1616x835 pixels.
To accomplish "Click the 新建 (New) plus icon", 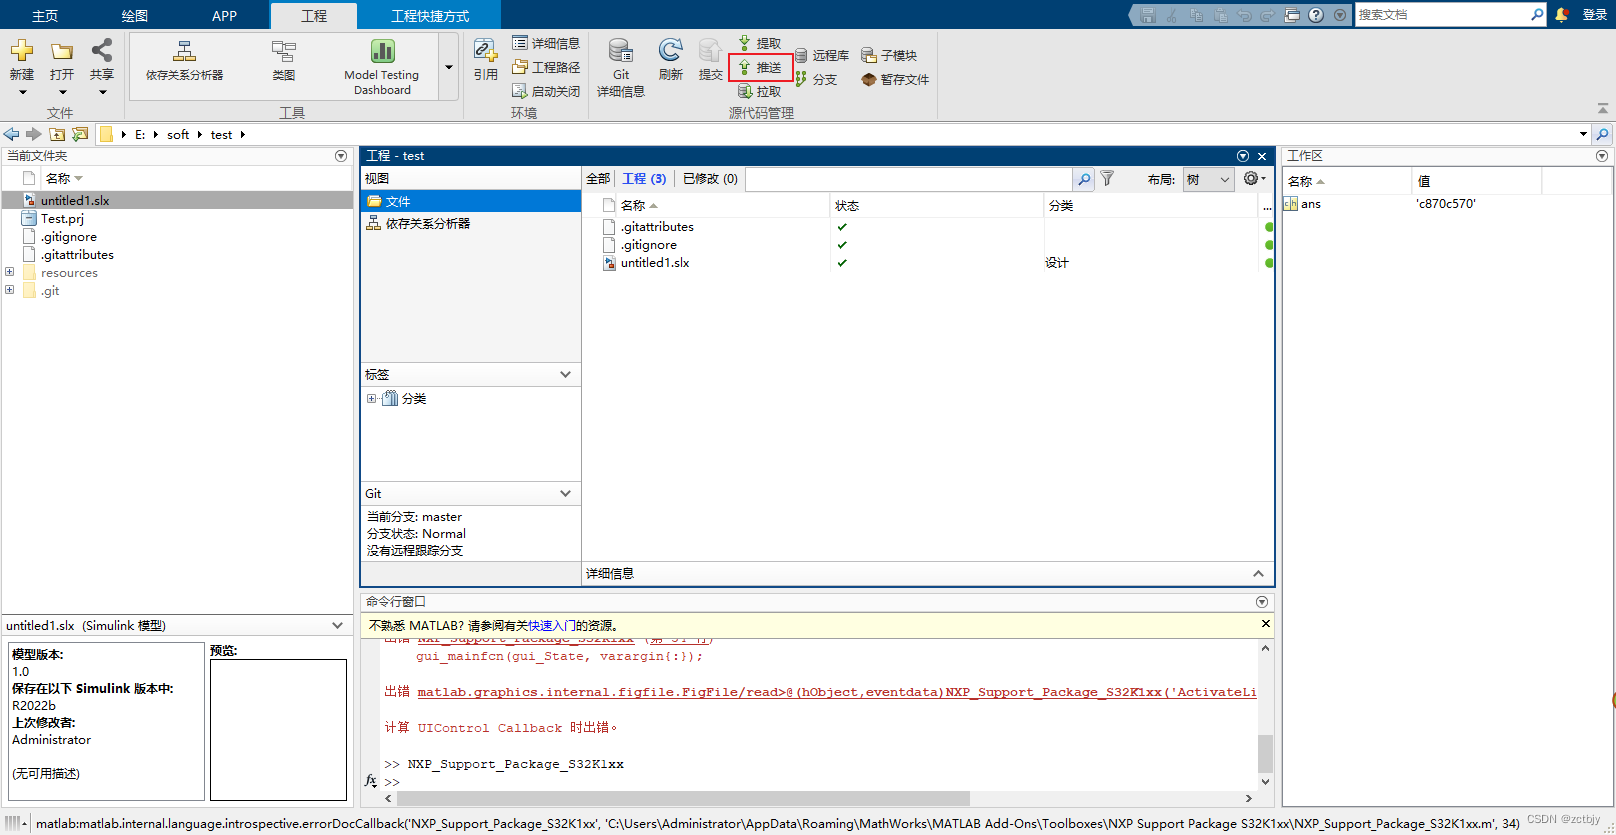I will pyautogui.click(x=22, y=51).
